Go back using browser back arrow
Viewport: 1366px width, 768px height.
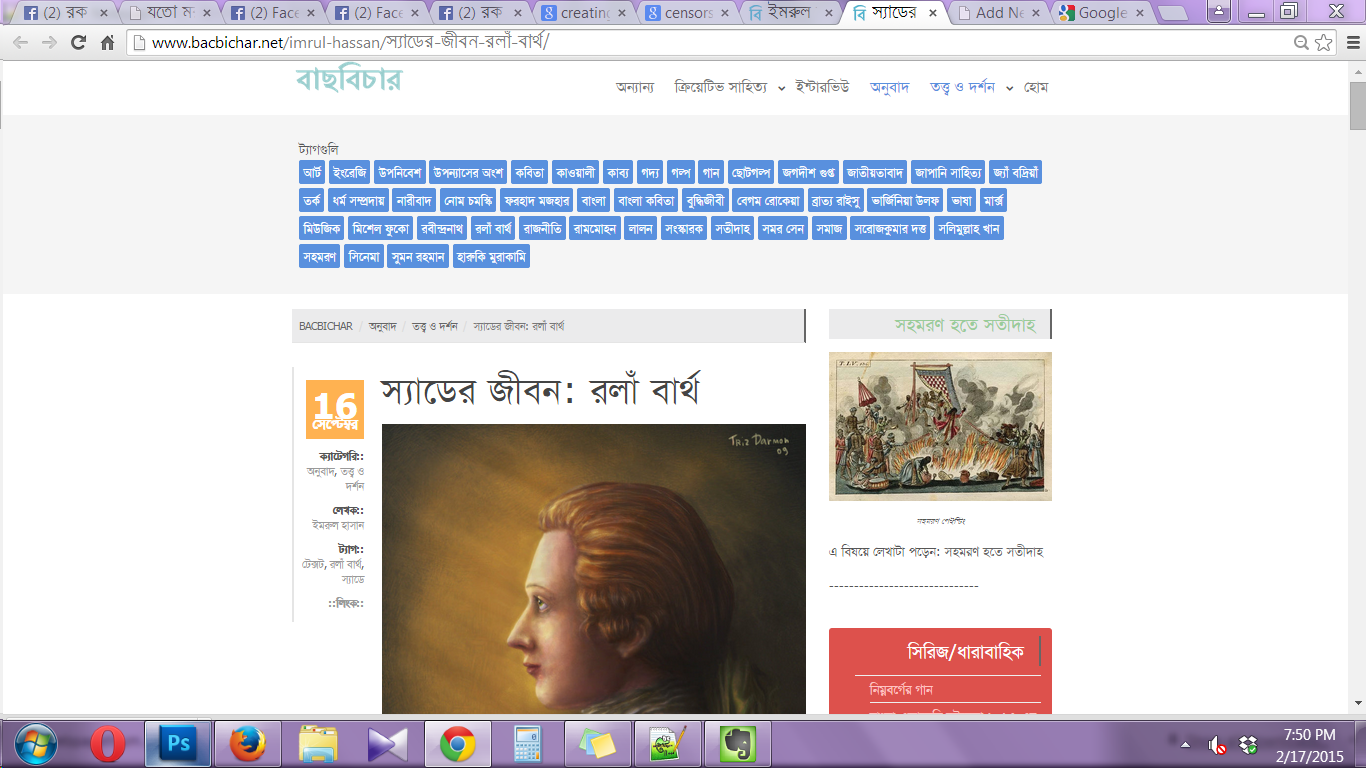coord(21,43)
